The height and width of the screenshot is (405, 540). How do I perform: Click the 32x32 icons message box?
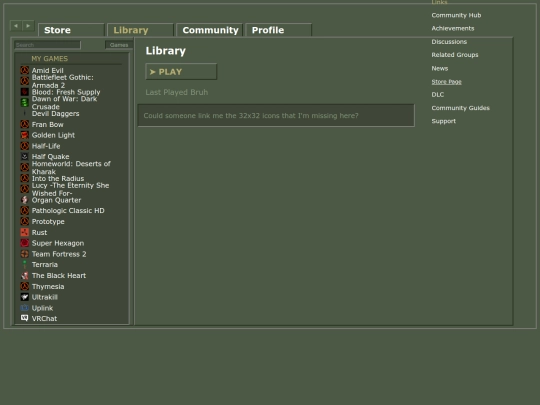tap(276, 115)
